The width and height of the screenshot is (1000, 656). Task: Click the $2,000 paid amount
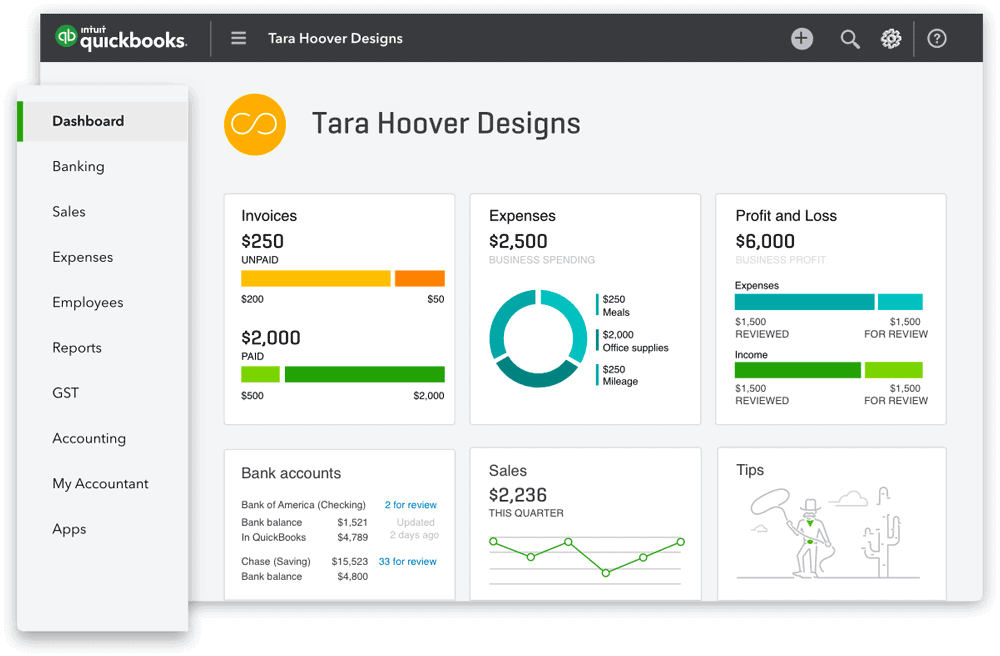(x=270, y=338)
